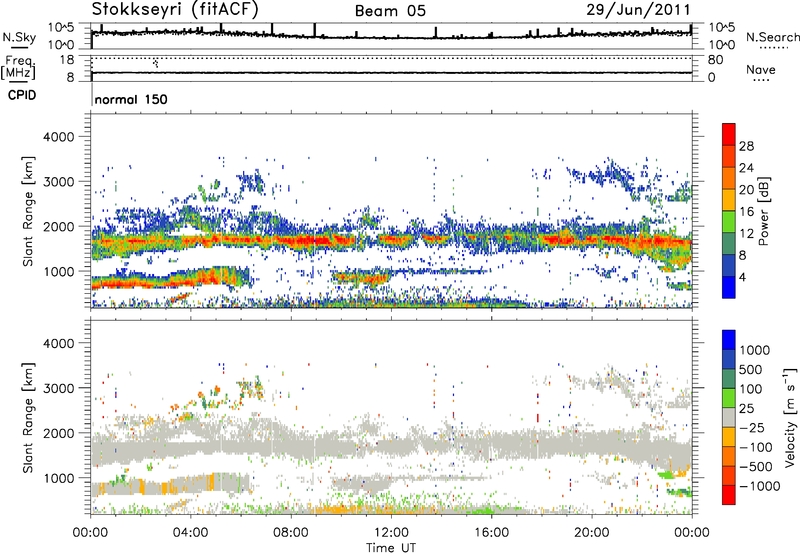Click the 2000 tick on the velocity panel
The width and height of the screenshot is (800, 554).
coord(59,433)
